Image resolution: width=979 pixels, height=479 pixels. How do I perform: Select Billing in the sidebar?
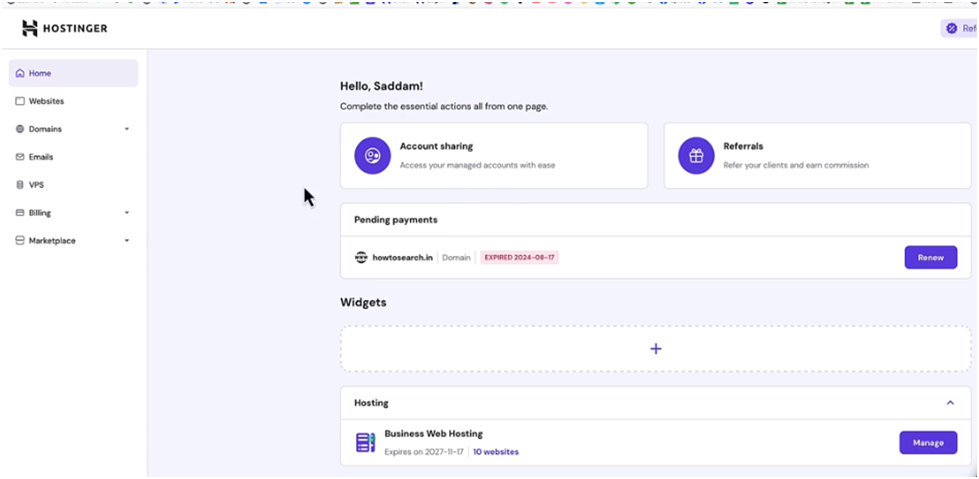(x=40, y=213)
